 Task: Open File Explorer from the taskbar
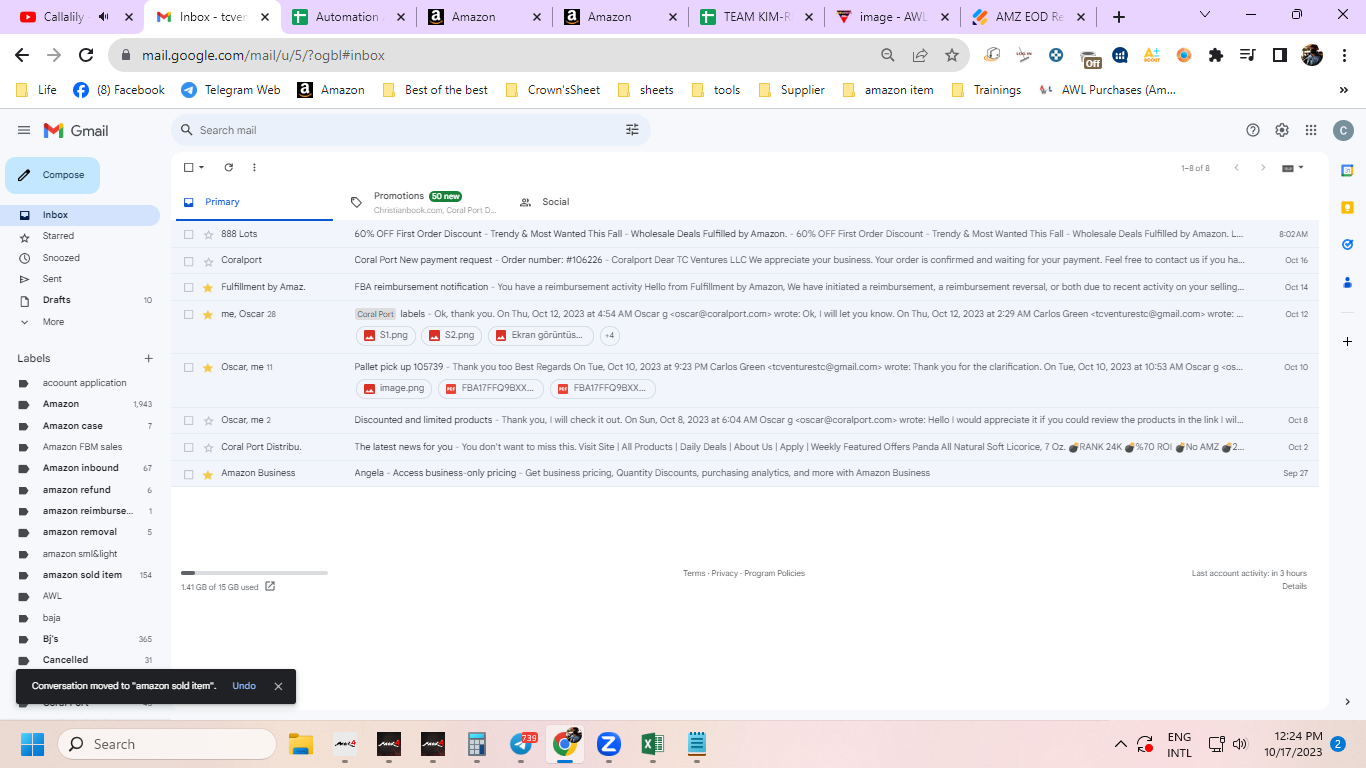[x=301, y=744]
